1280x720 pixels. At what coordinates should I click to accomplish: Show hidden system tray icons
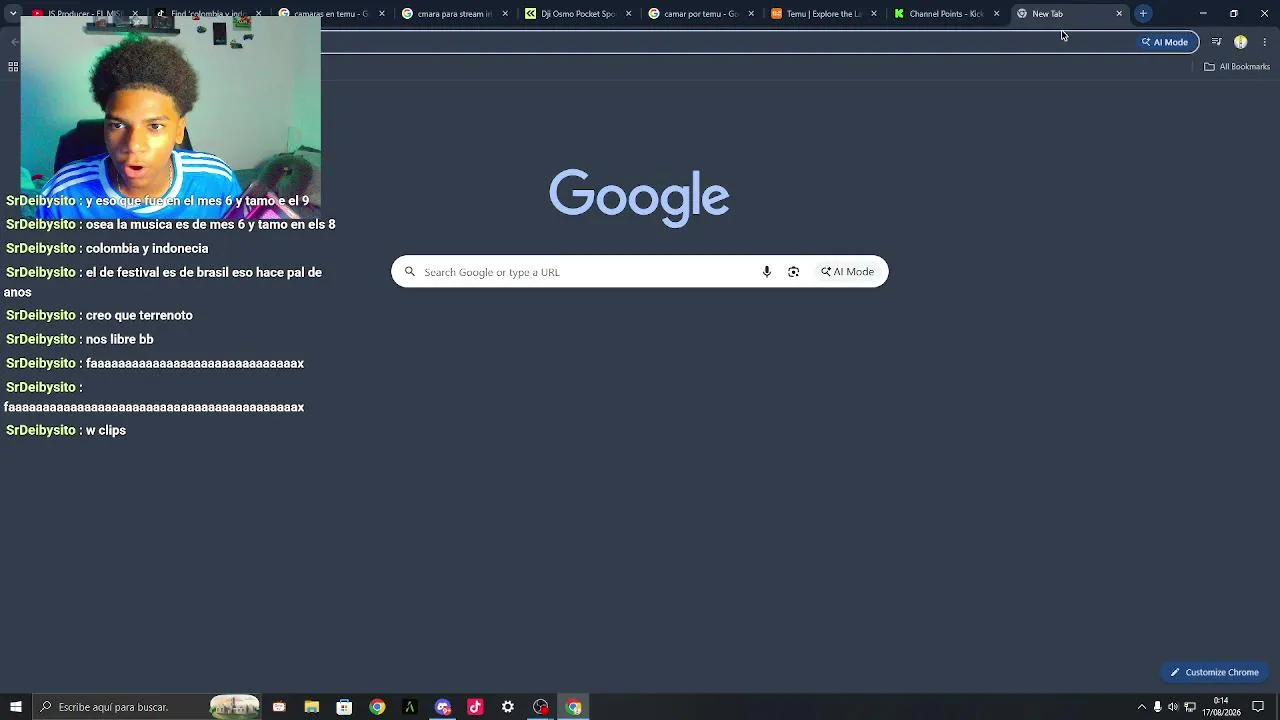point(1141,707)
